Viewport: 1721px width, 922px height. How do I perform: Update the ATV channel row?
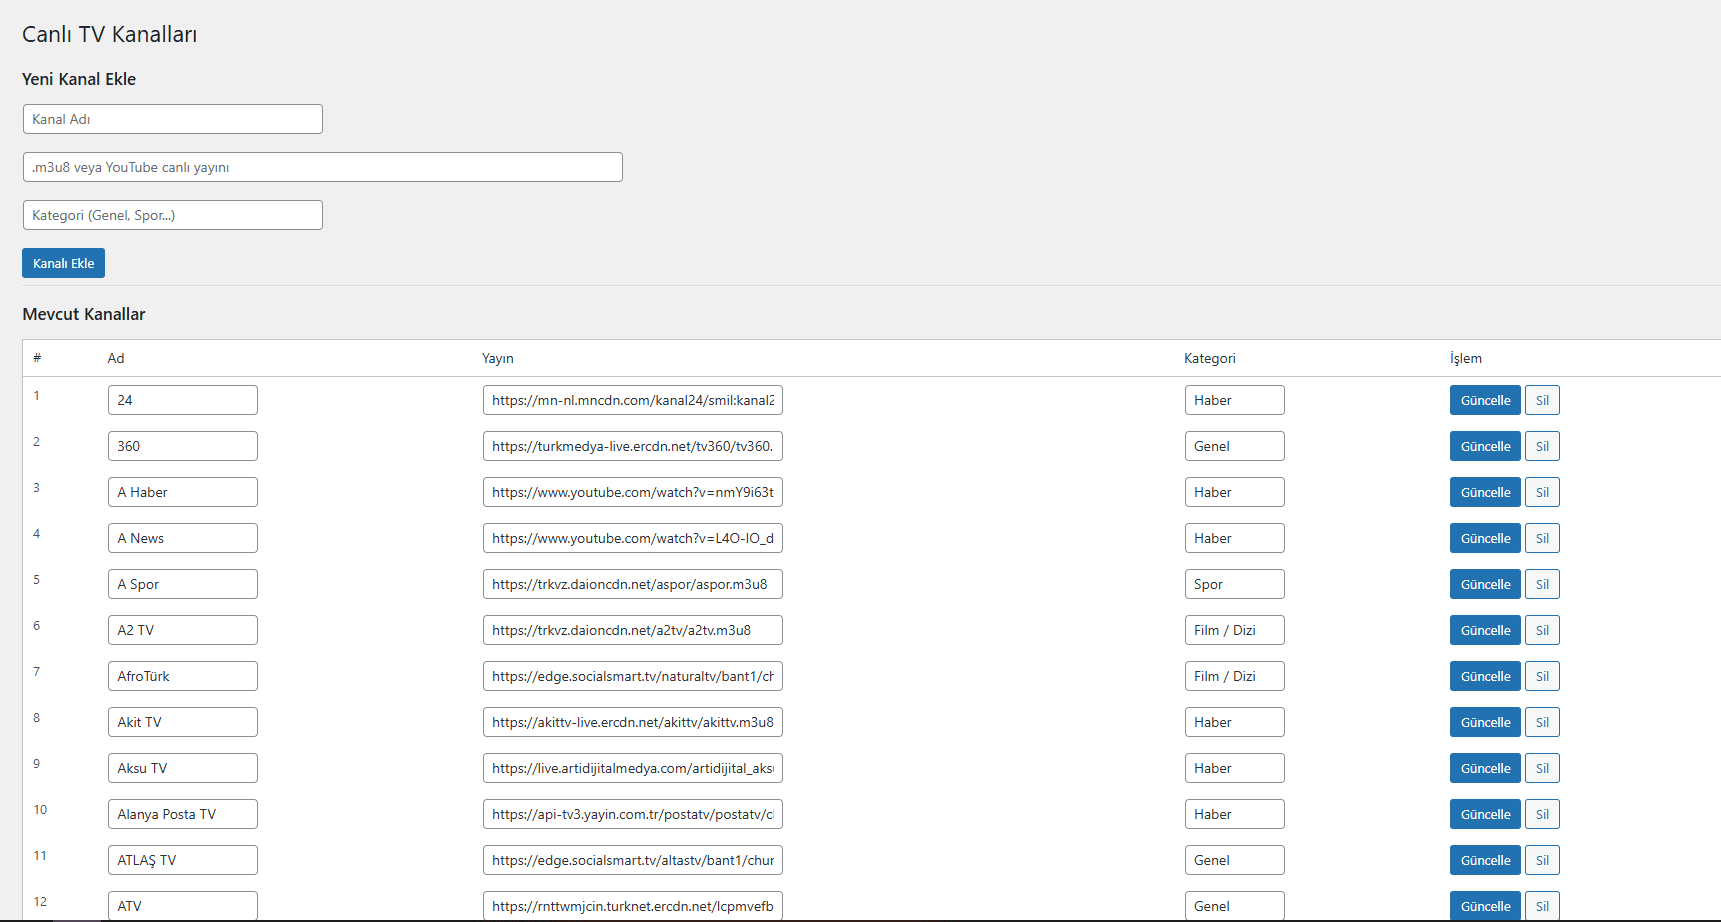coord(1484,905)
